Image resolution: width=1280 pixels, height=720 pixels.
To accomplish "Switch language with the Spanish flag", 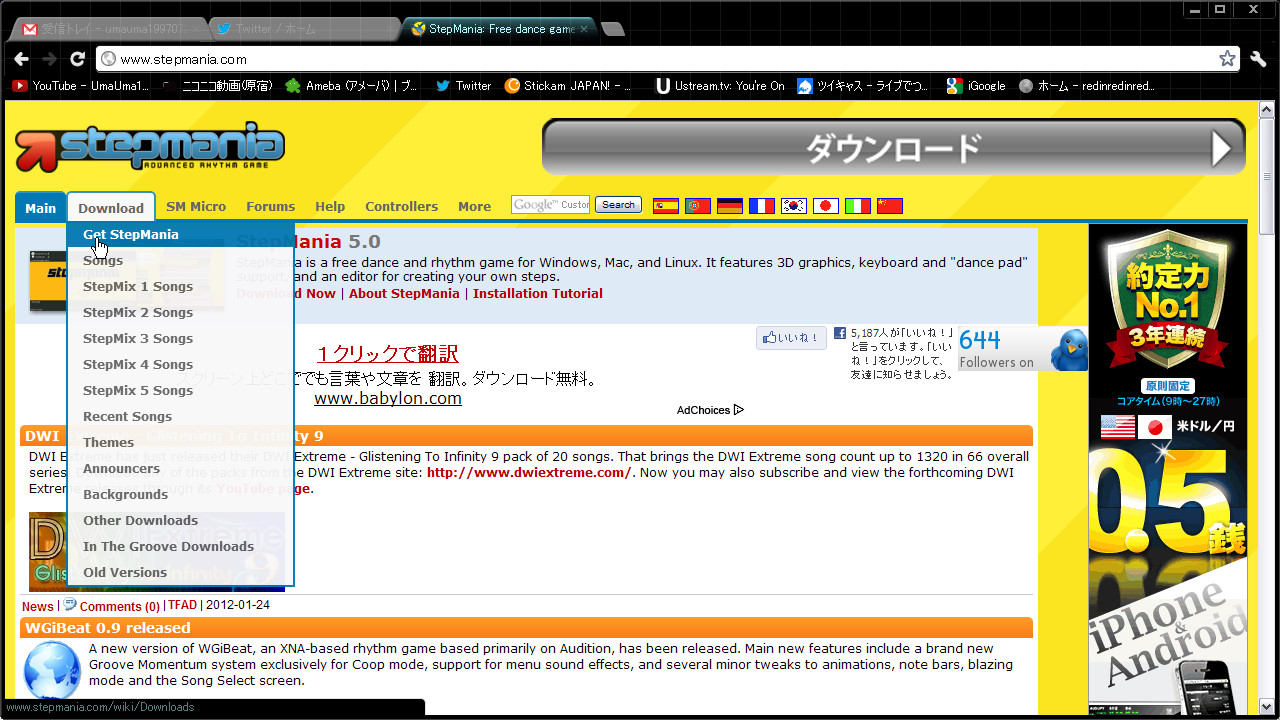I will pos(666,206).
